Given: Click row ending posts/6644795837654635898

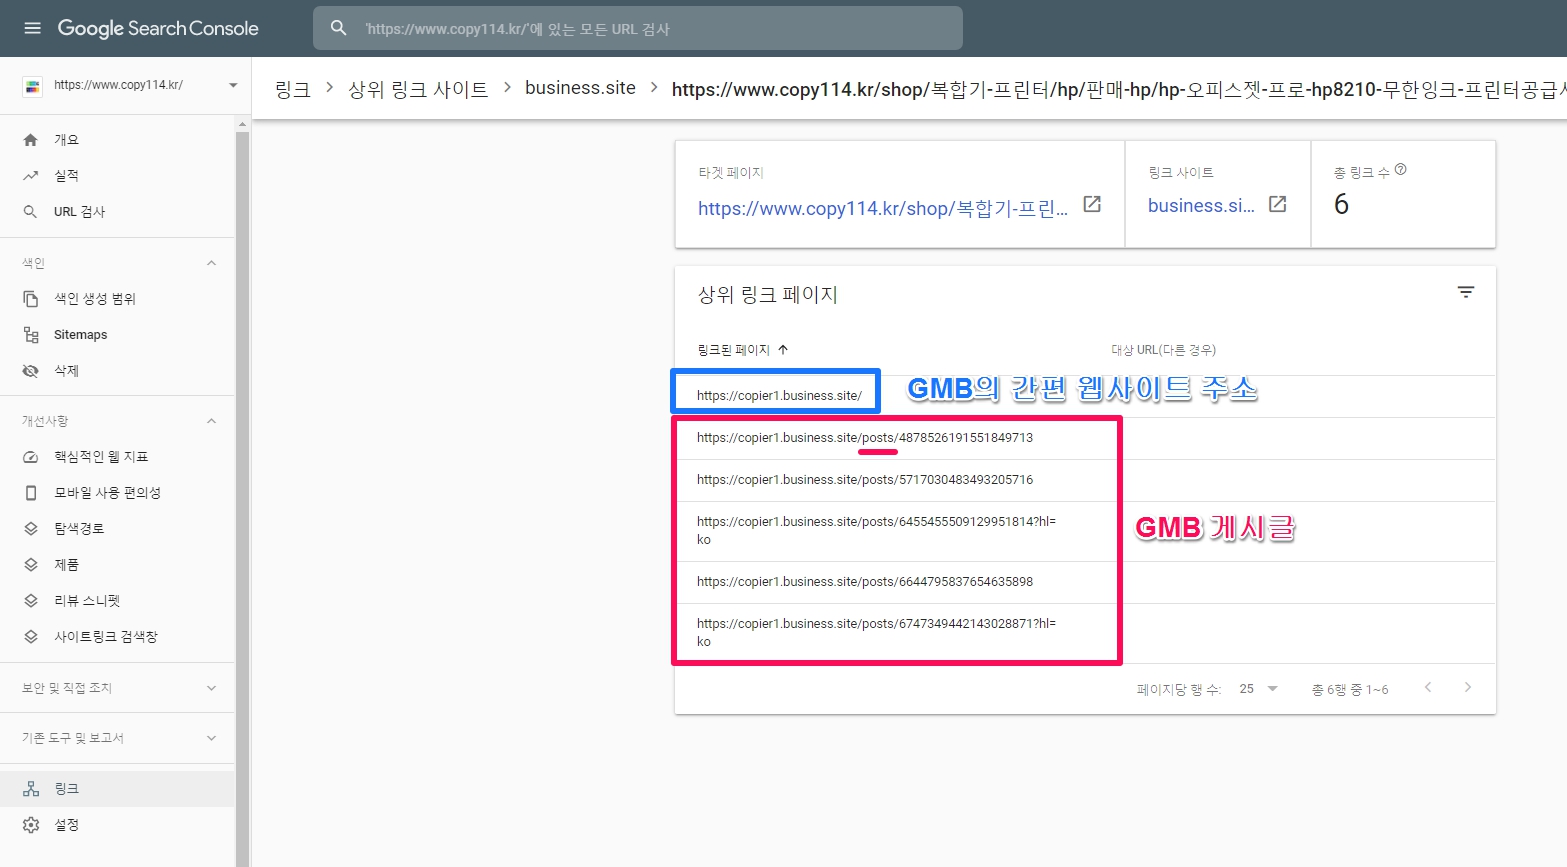Looking at the screenshot, I should pos(1085,582).
